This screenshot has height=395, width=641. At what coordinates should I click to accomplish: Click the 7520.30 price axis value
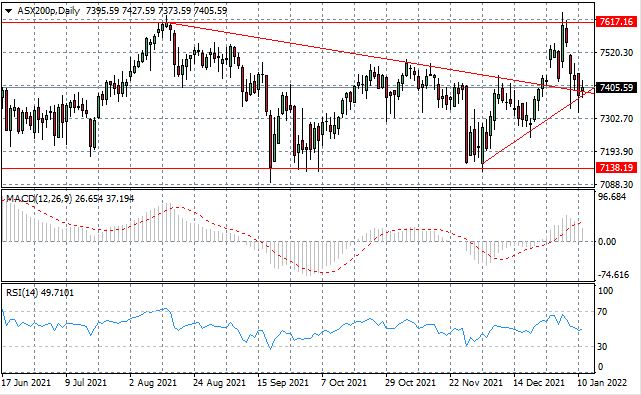(616, 53)
